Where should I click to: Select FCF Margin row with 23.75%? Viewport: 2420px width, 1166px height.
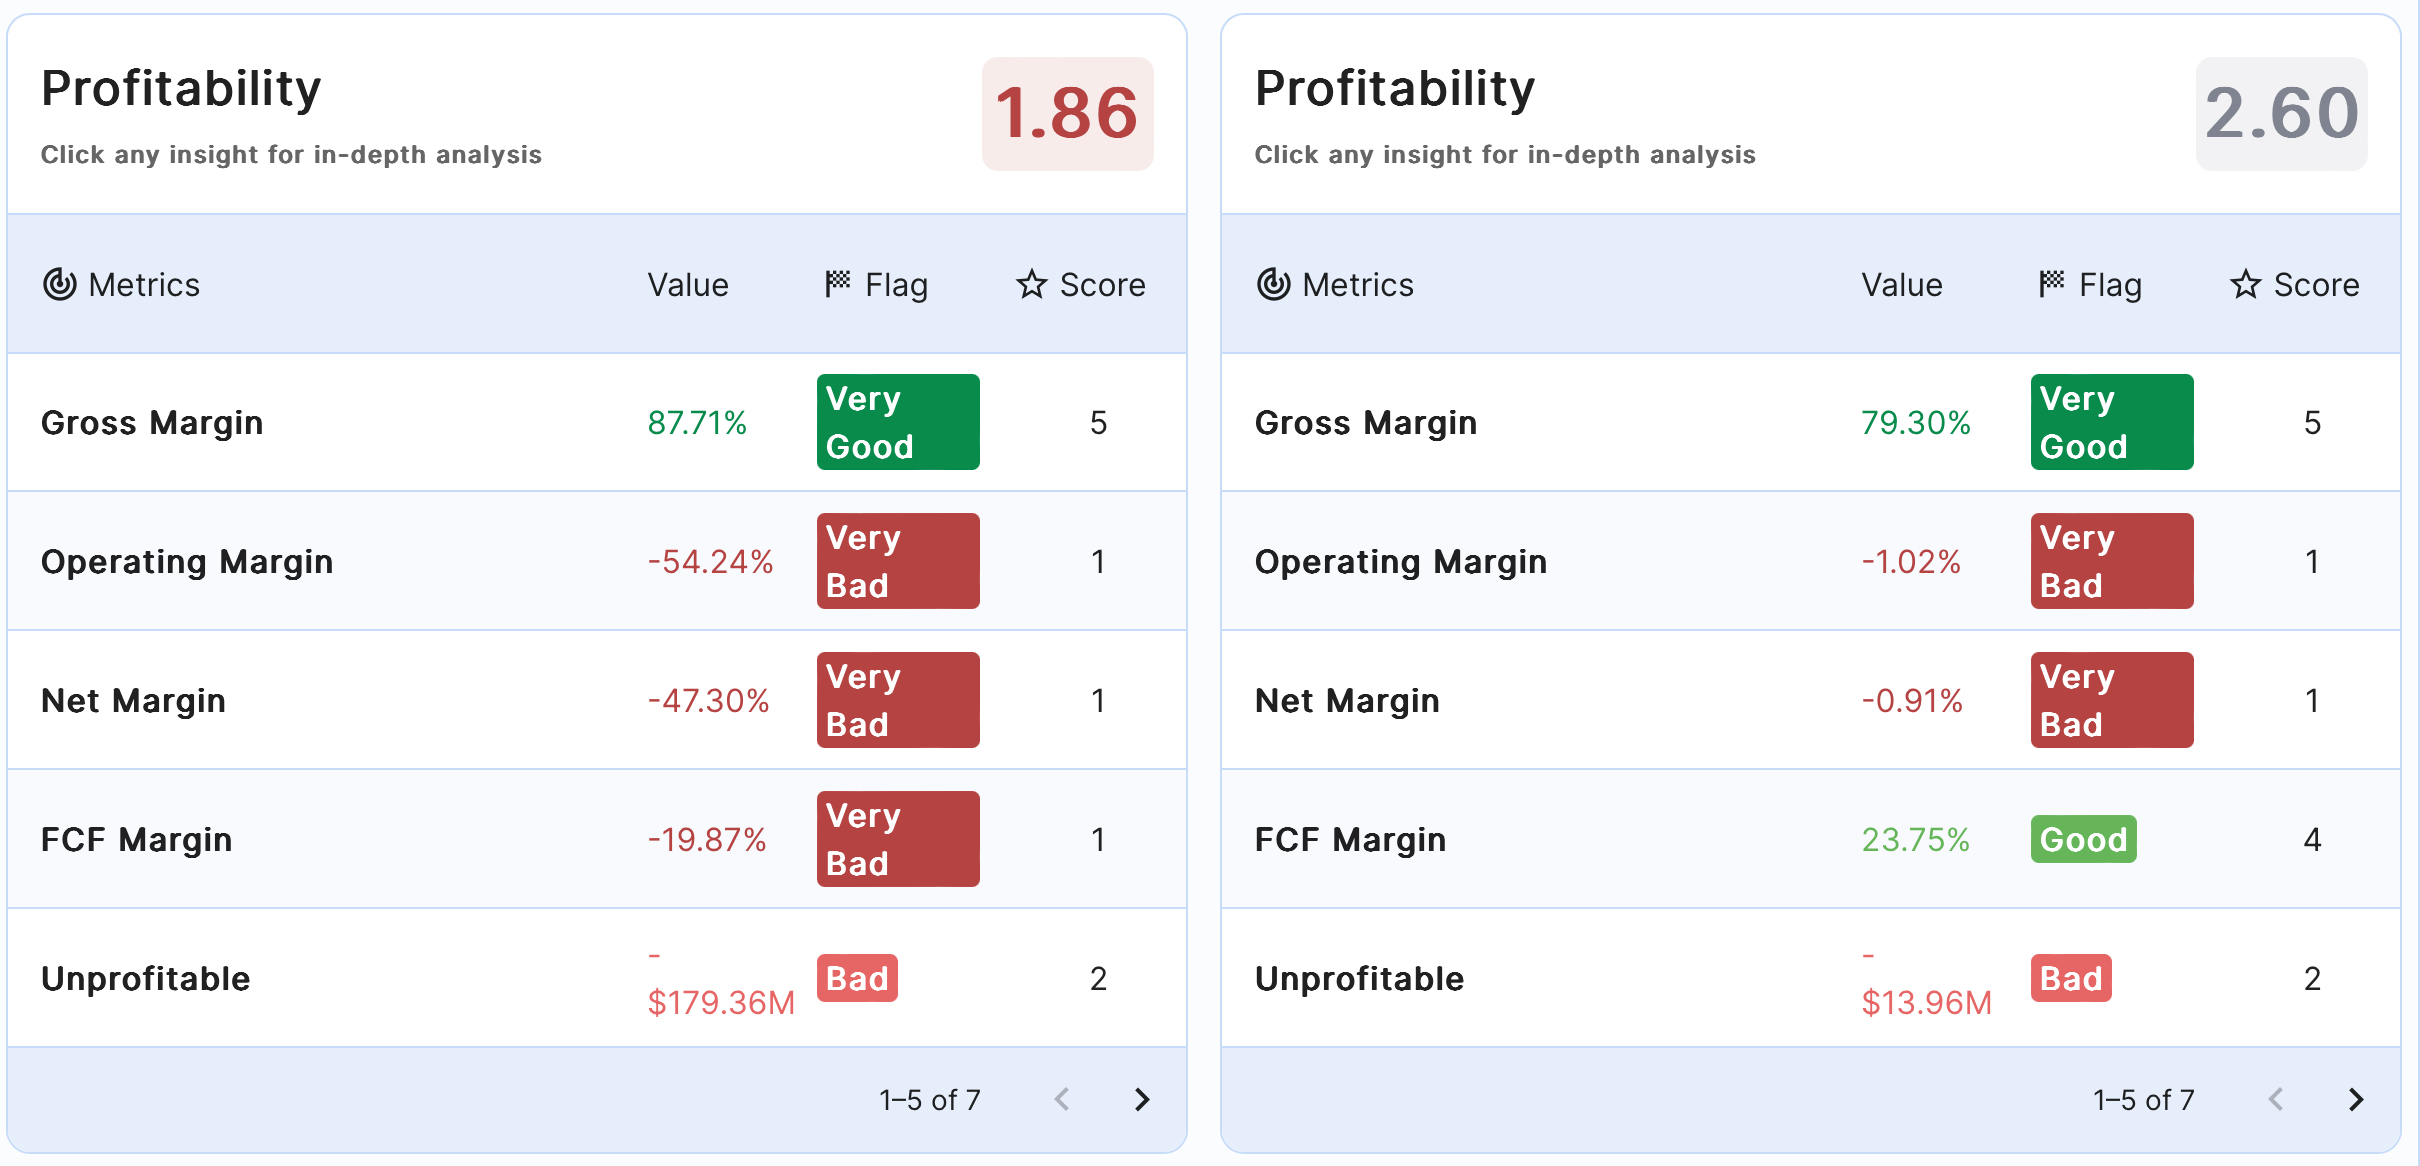click(1350, 840)
